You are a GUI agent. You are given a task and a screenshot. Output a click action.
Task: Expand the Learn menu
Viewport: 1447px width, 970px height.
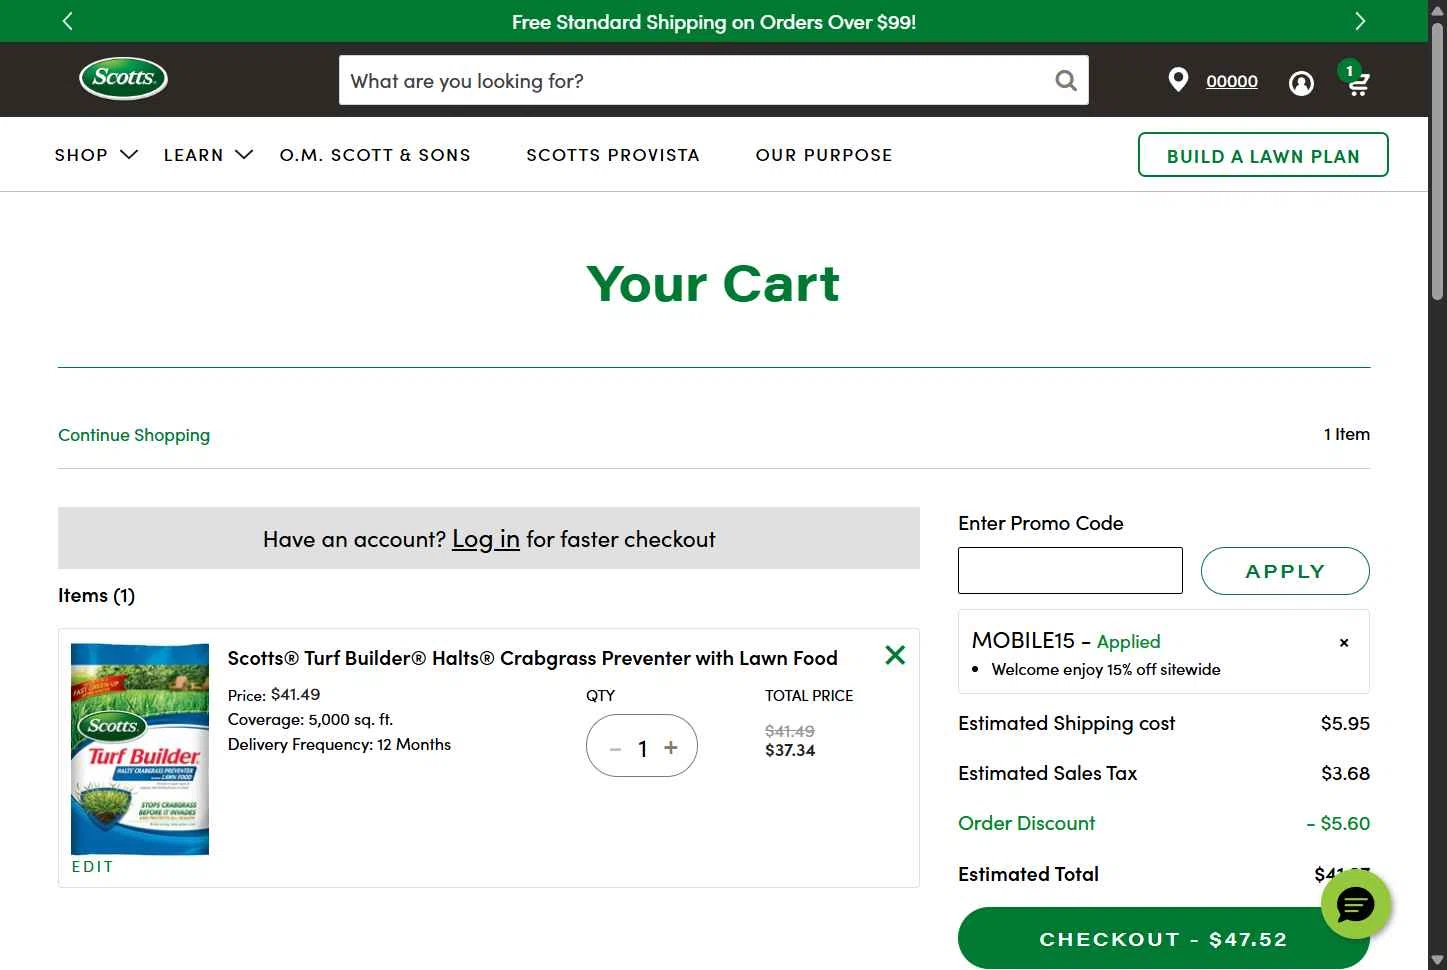tap(208, 155)
